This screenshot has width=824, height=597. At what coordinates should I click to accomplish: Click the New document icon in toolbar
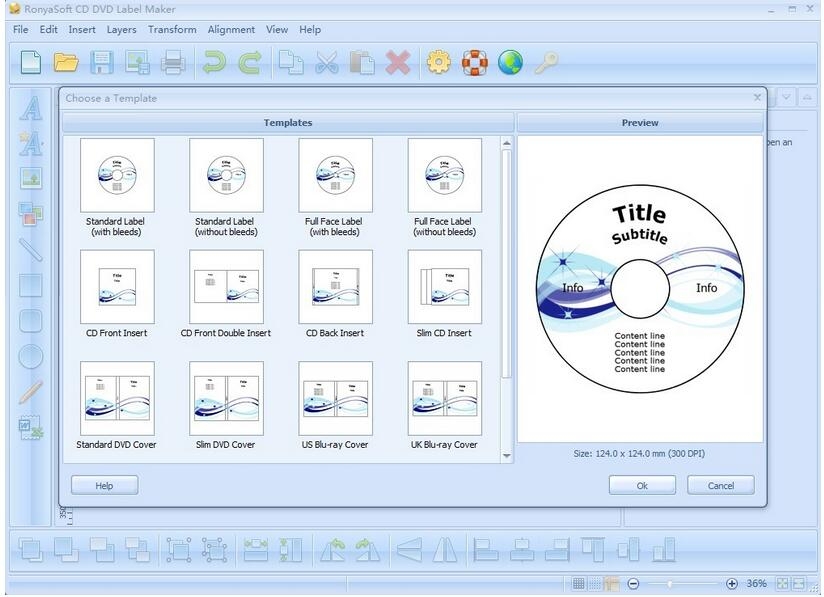(x=31, y=63)
